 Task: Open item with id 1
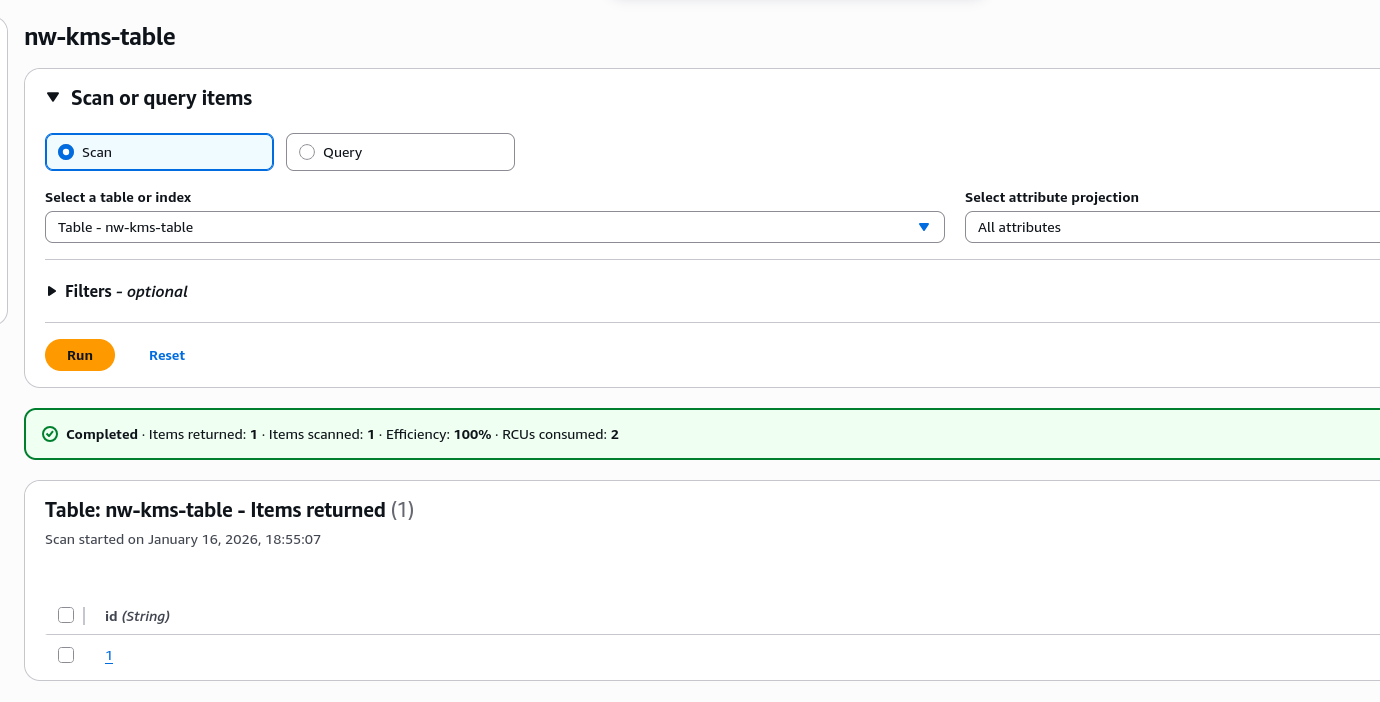point(109,656)
